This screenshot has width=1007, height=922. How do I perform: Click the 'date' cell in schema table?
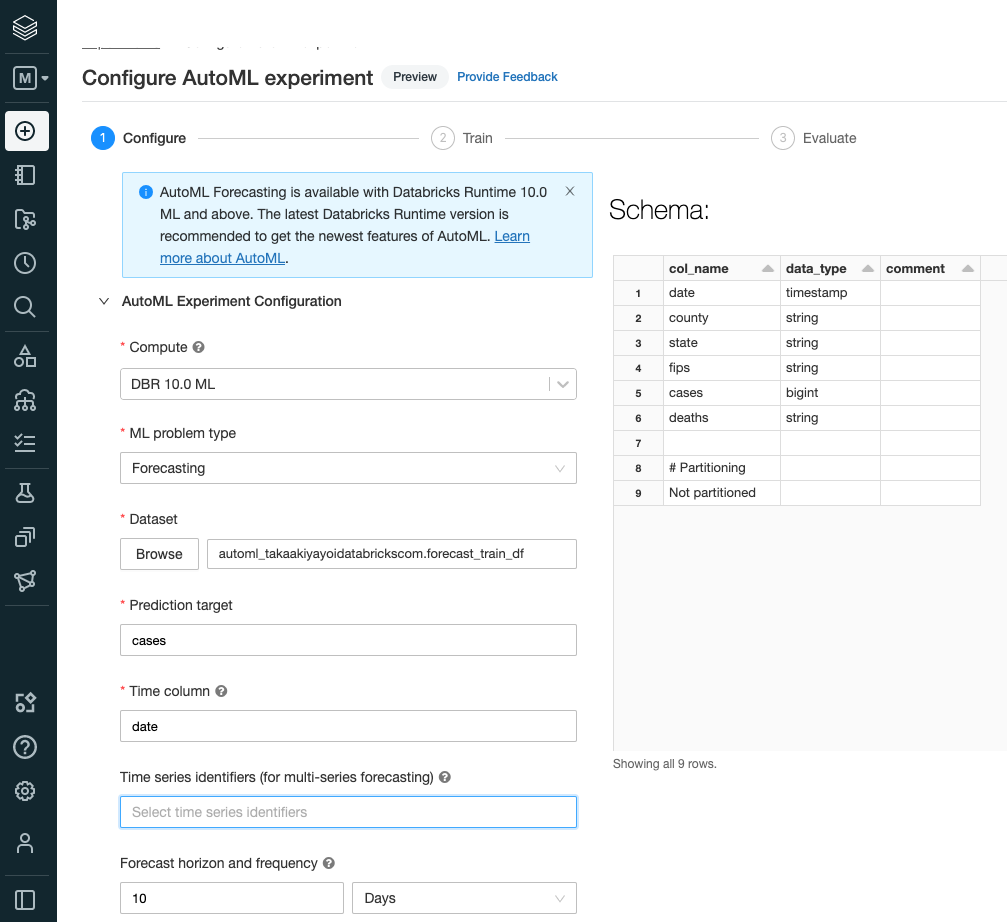(x=721, y=293)
